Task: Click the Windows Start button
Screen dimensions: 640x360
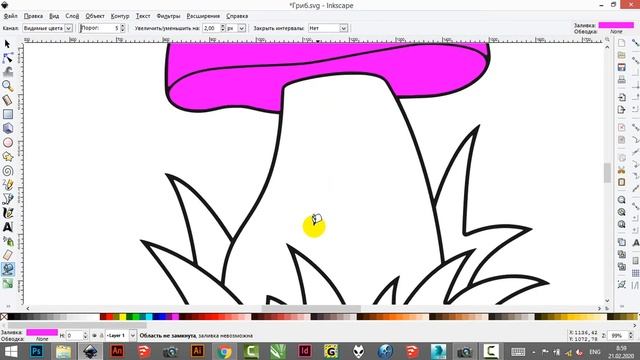Action: [11, 351]
